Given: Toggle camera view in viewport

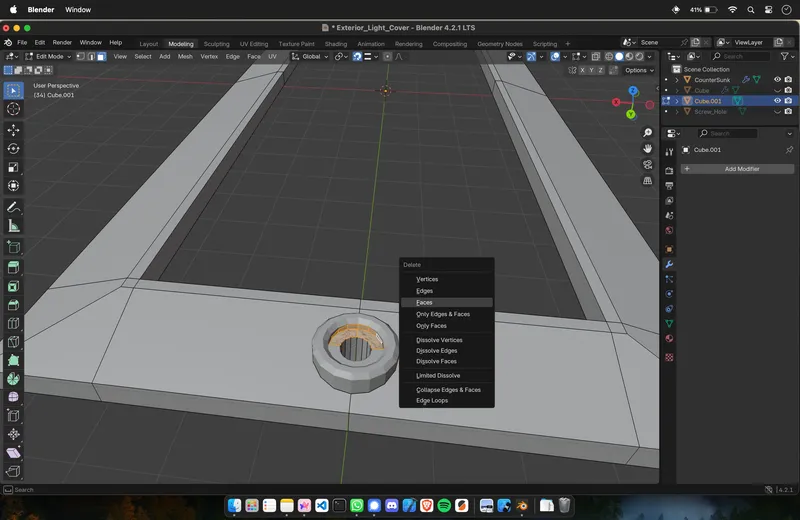Looking at the screenshot, I should point(648,165).
